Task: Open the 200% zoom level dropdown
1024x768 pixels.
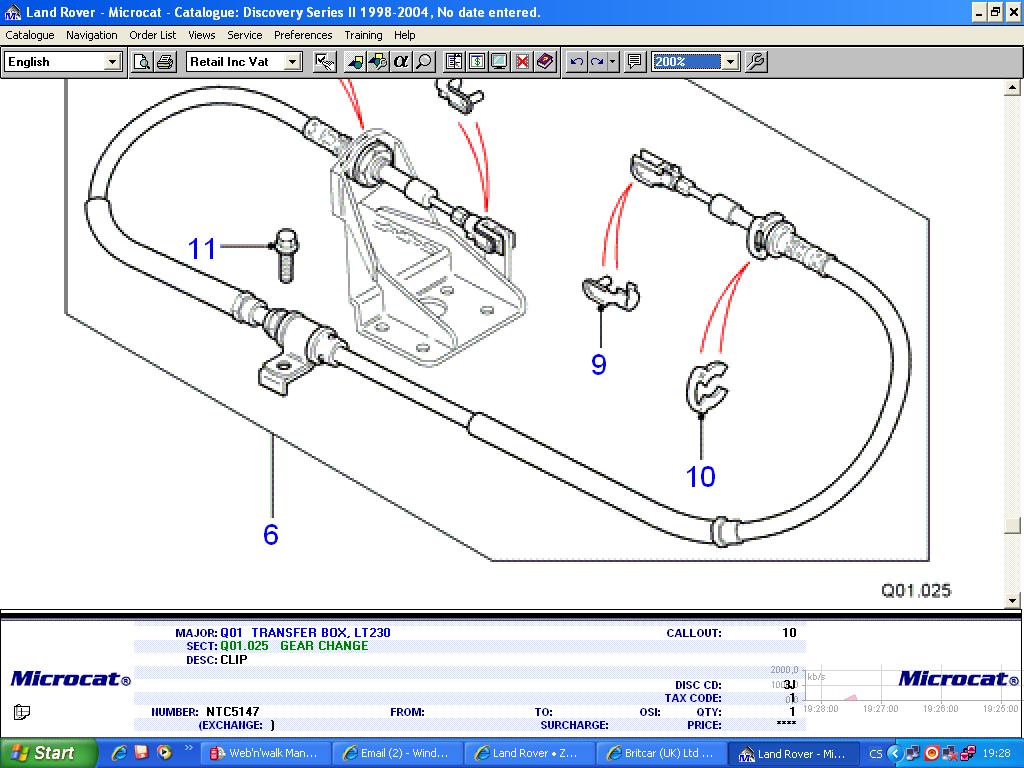Action: tap(730, 62)
